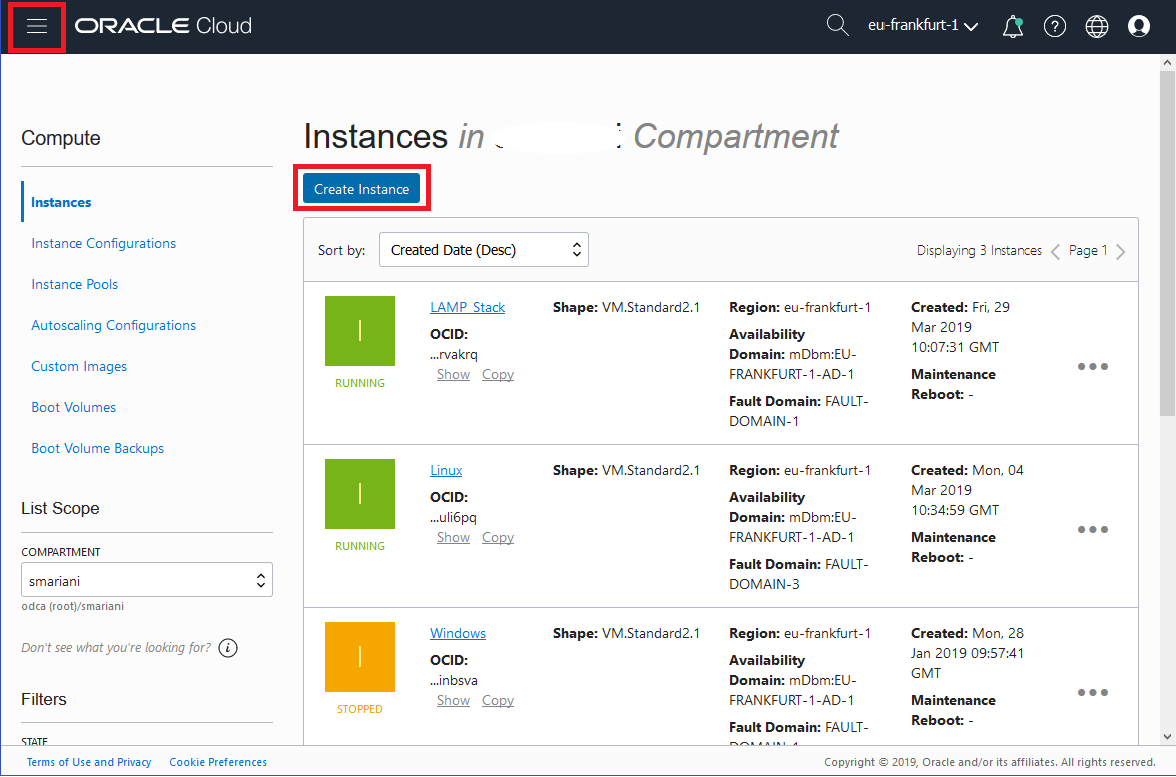Open Instance Pools in sidebar
Screen dimensions: 1176x777
coord(74,284)
